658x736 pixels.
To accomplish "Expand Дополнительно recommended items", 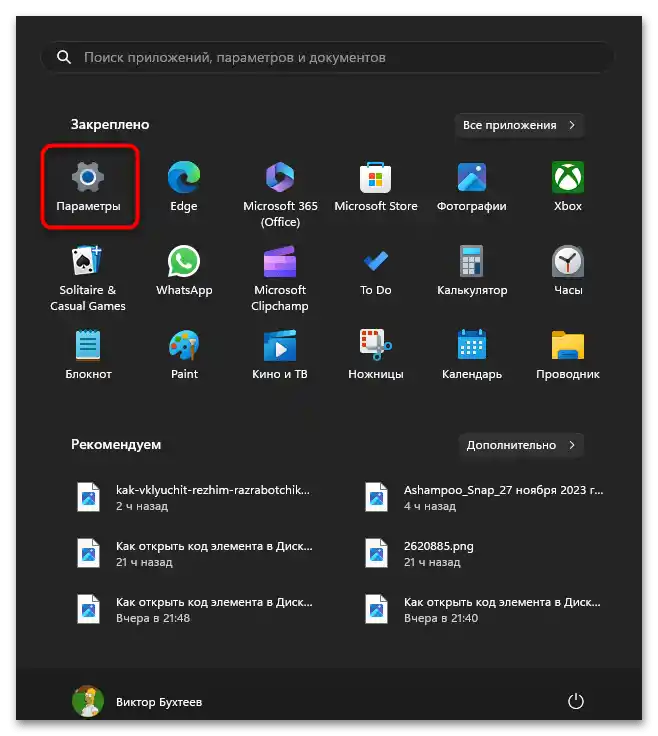I will (521, 445).
